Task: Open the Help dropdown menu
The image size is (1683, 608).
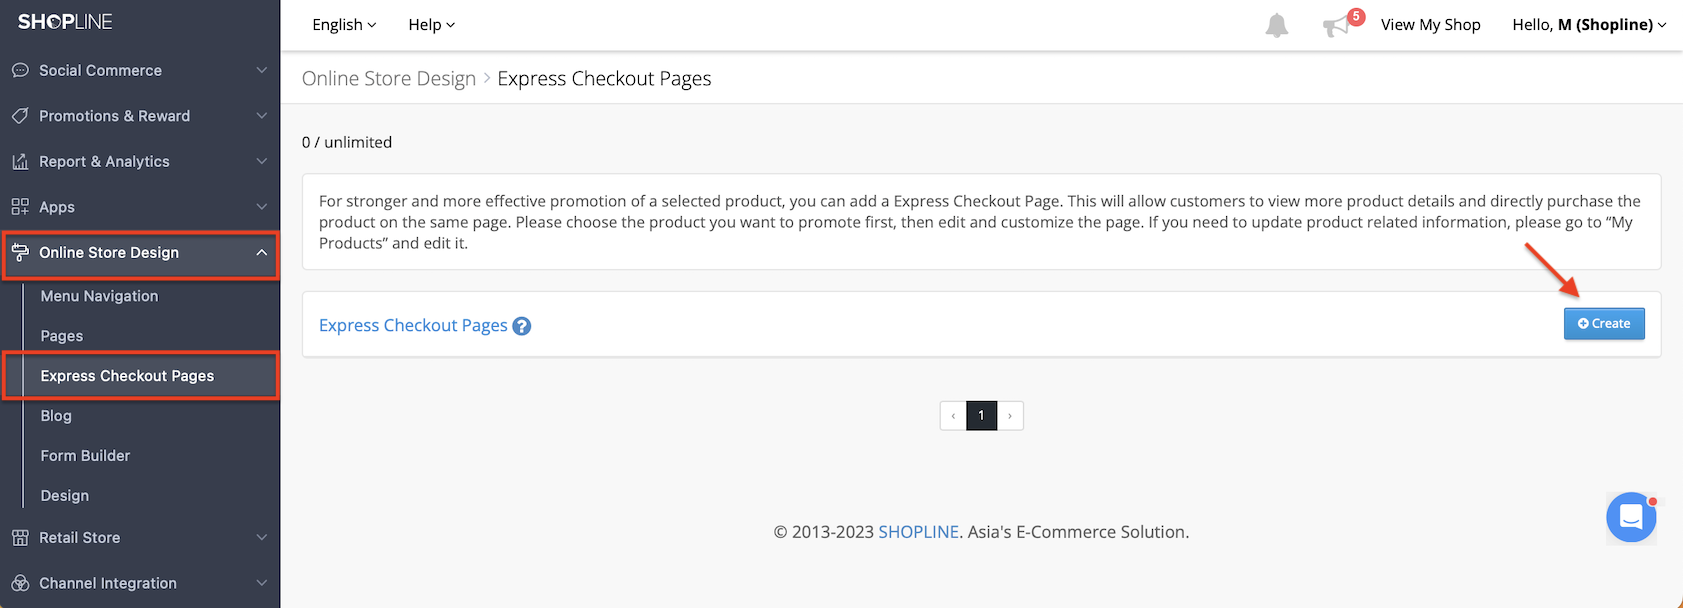Action: pyautogui.click(x=431, y=25)
